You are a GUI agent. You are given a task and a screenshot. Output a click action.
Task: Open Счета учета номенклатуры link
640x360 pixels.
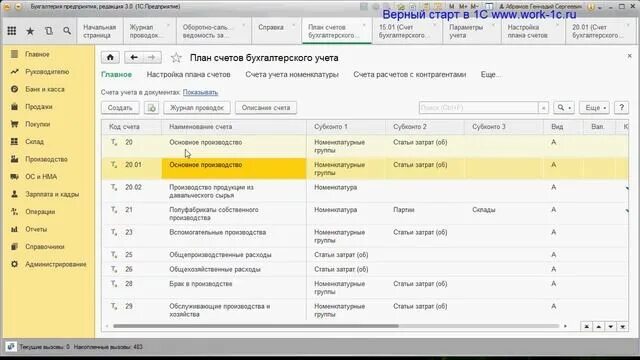coord(292,75)
